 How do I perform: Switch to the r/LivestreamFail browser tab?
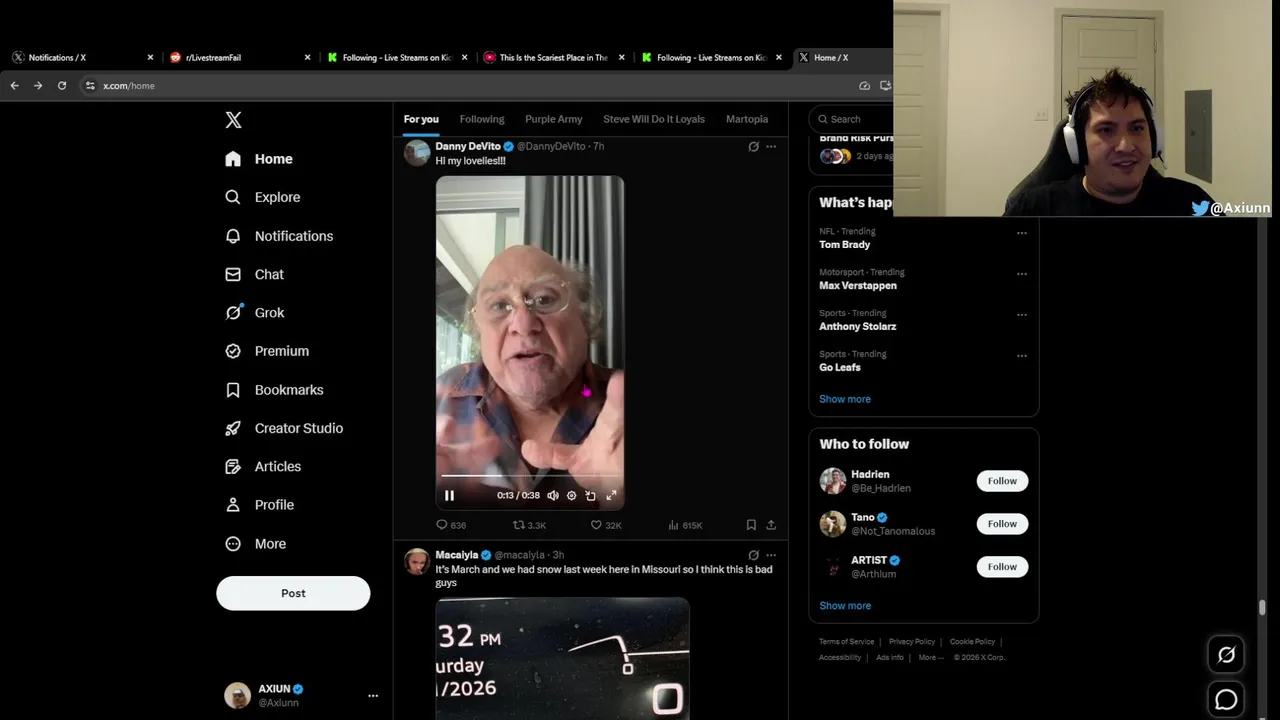pos(239,58)
